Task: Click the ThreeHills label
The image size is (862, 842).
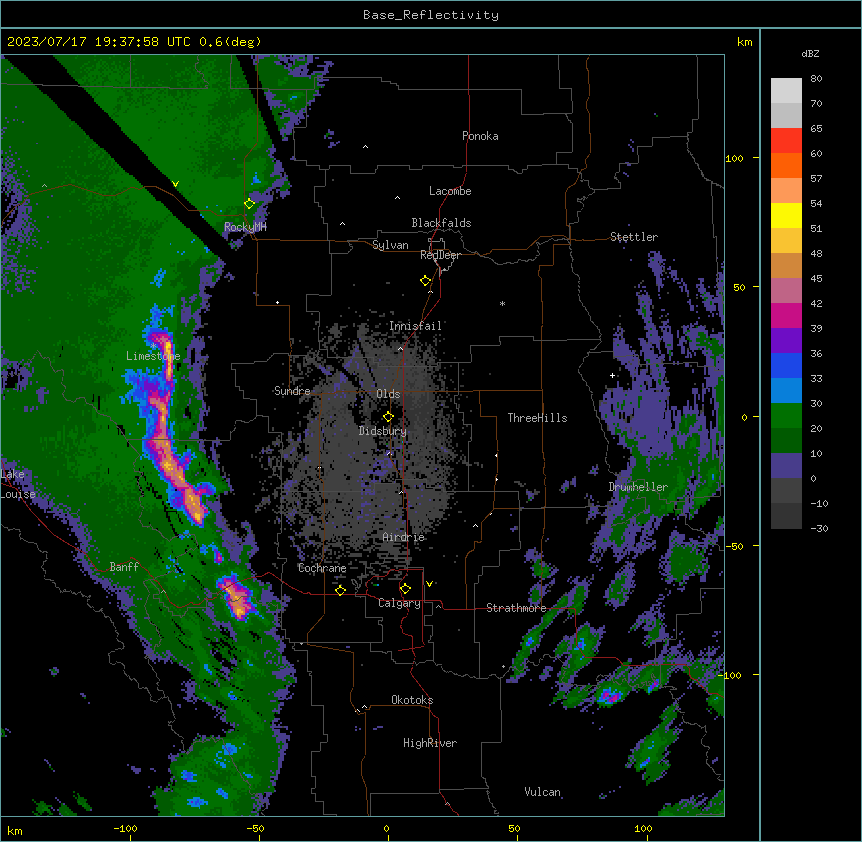Action: point(537,418)
